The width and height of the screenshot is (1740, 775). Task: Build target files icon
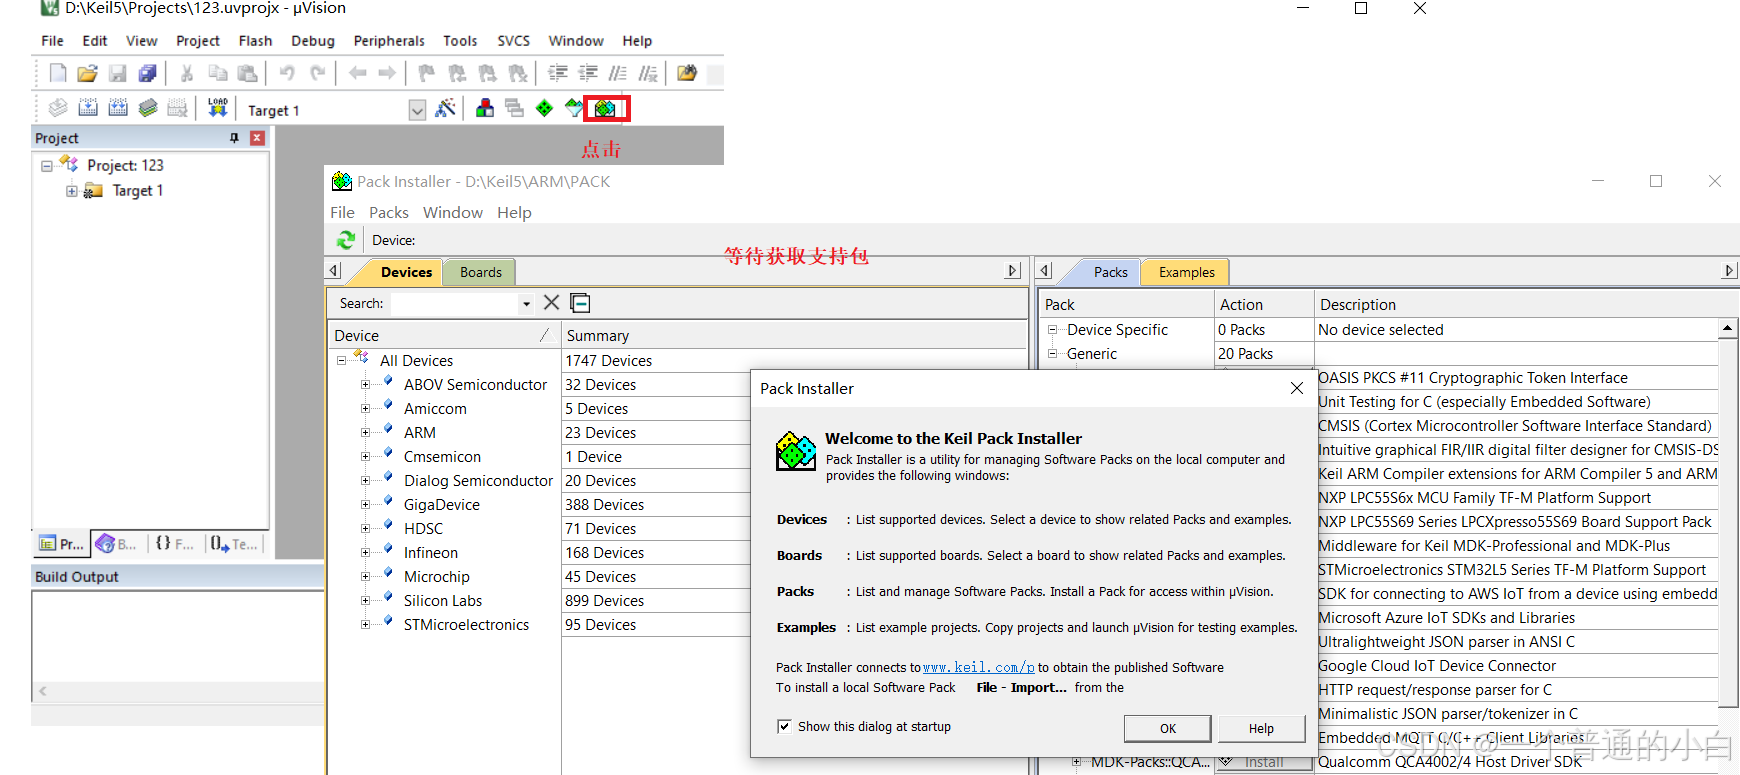[88, 108]
